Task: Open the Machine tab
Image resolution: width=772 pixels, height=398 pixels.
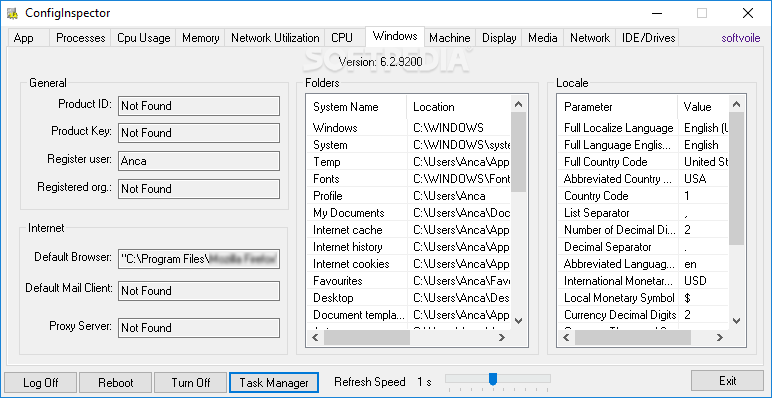Action: (450, 38)
